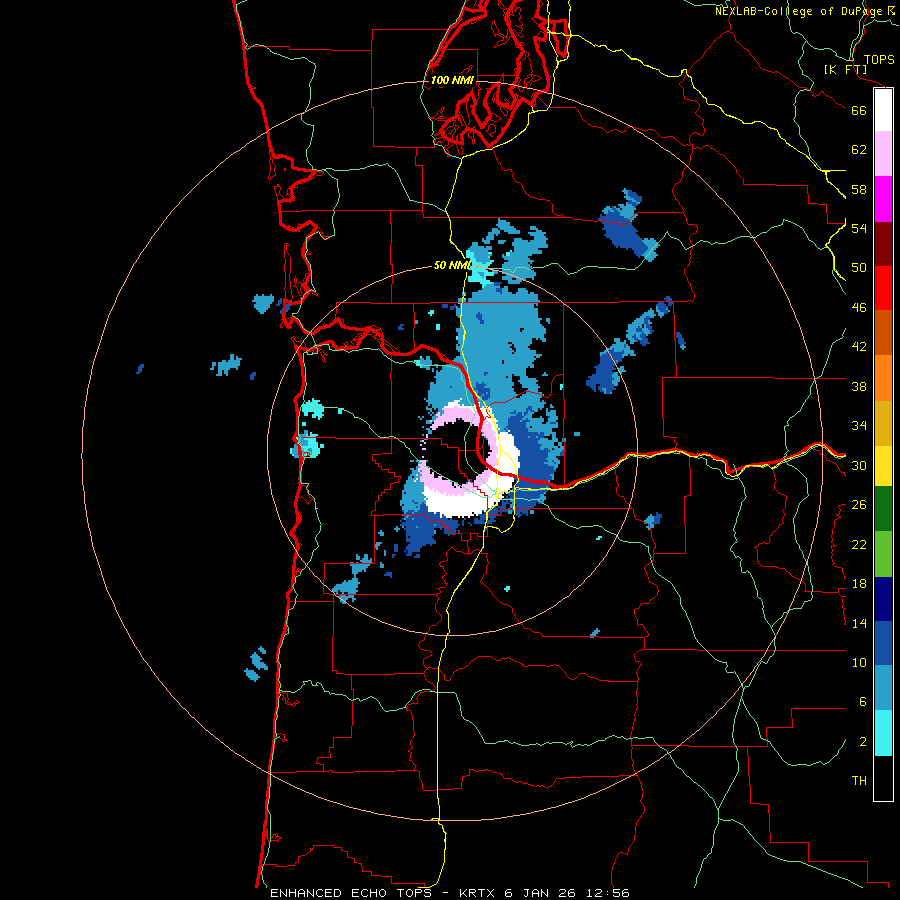Viewport: 900px width, 900px height.
Task: Click the legend value '26'
Action: (x=859, y=505)
